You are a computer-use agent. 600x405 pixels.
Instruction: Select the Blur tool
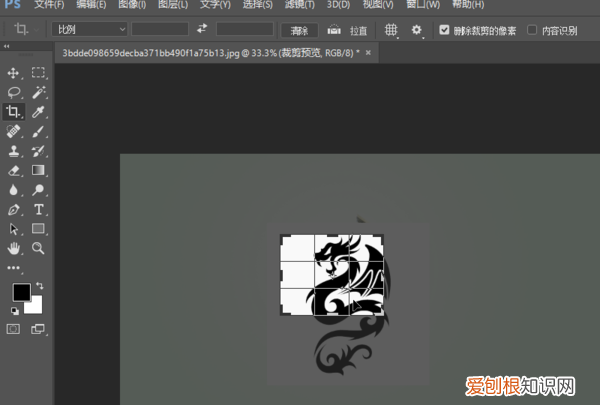[13, 190]
